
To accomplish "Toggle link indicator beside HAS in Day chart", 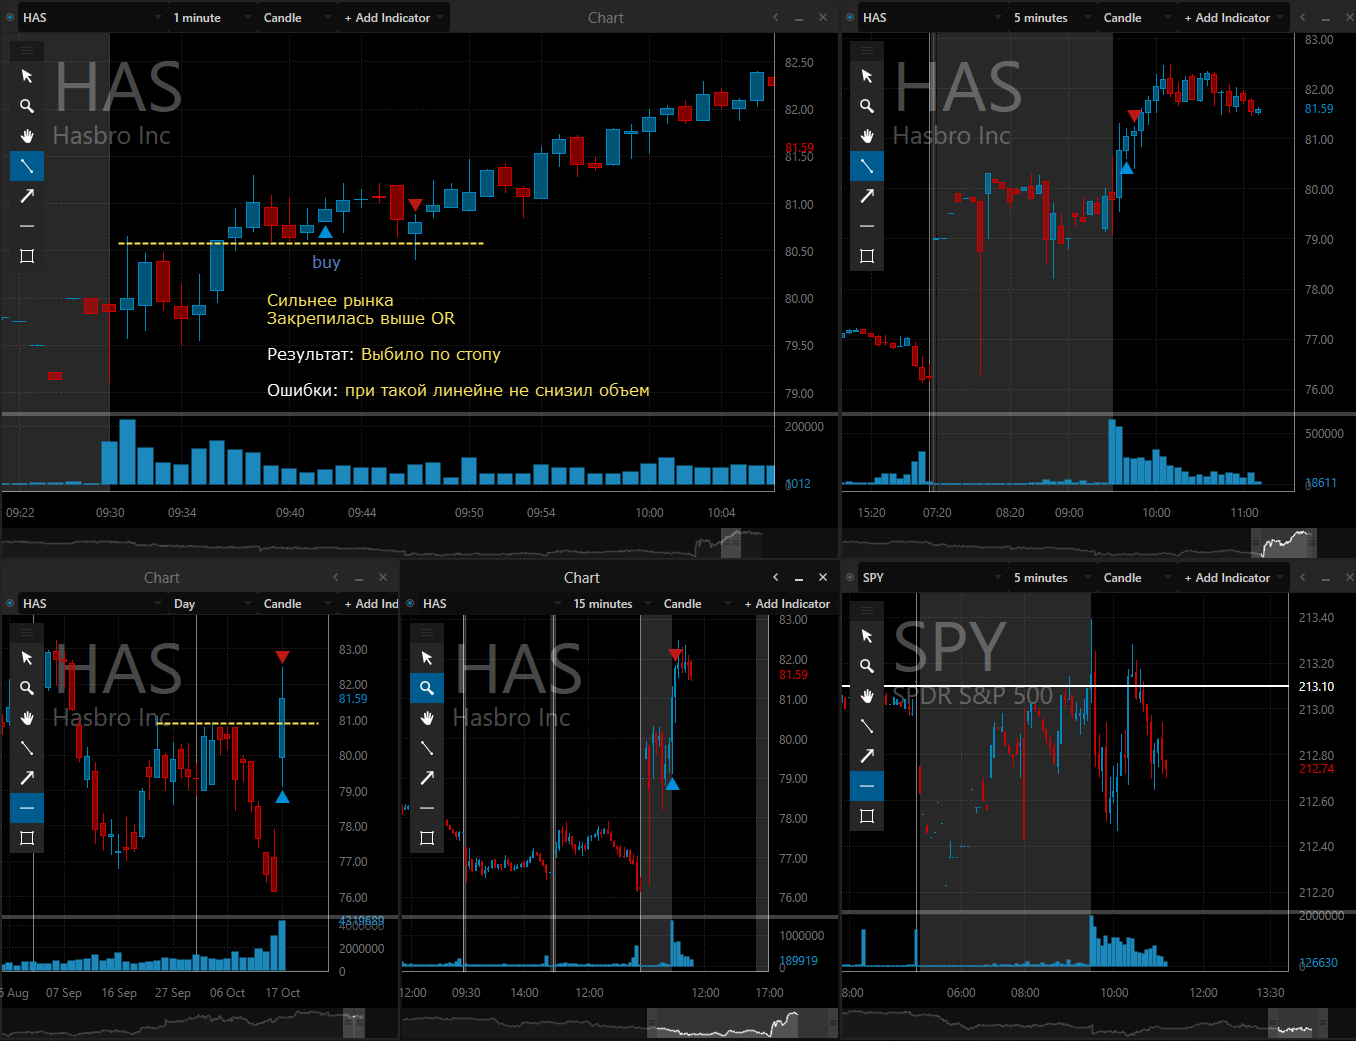I will 10,603.
